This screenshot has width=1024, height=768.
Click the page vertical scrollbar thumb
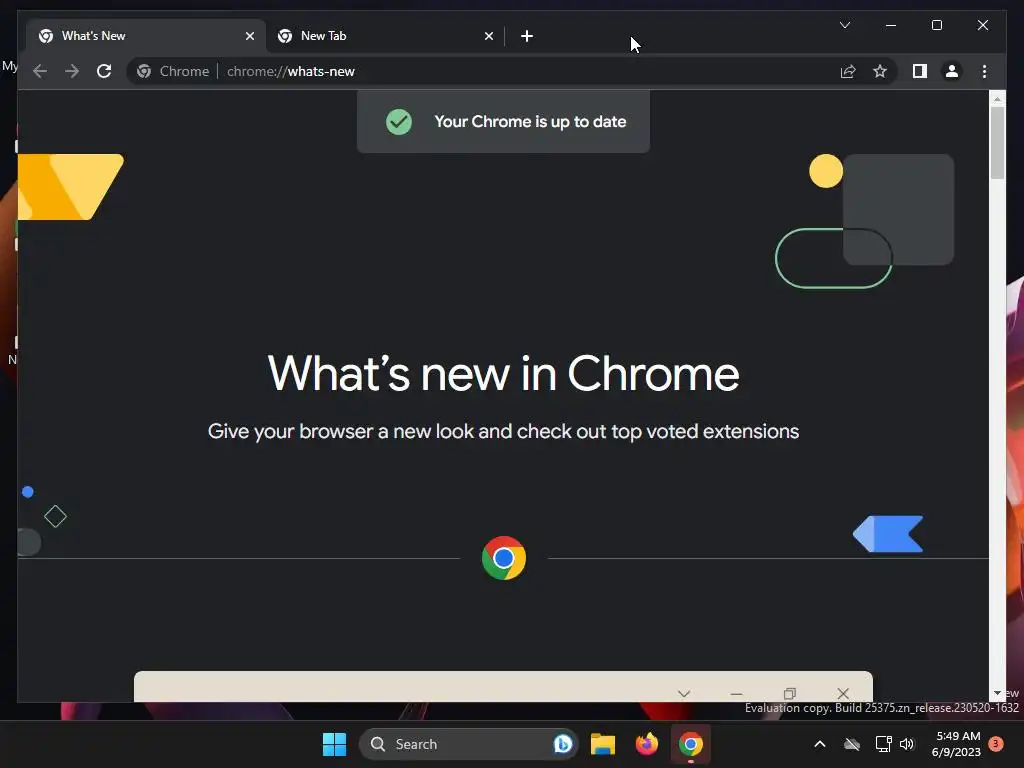pyautogui.click(x=997, y=142)
